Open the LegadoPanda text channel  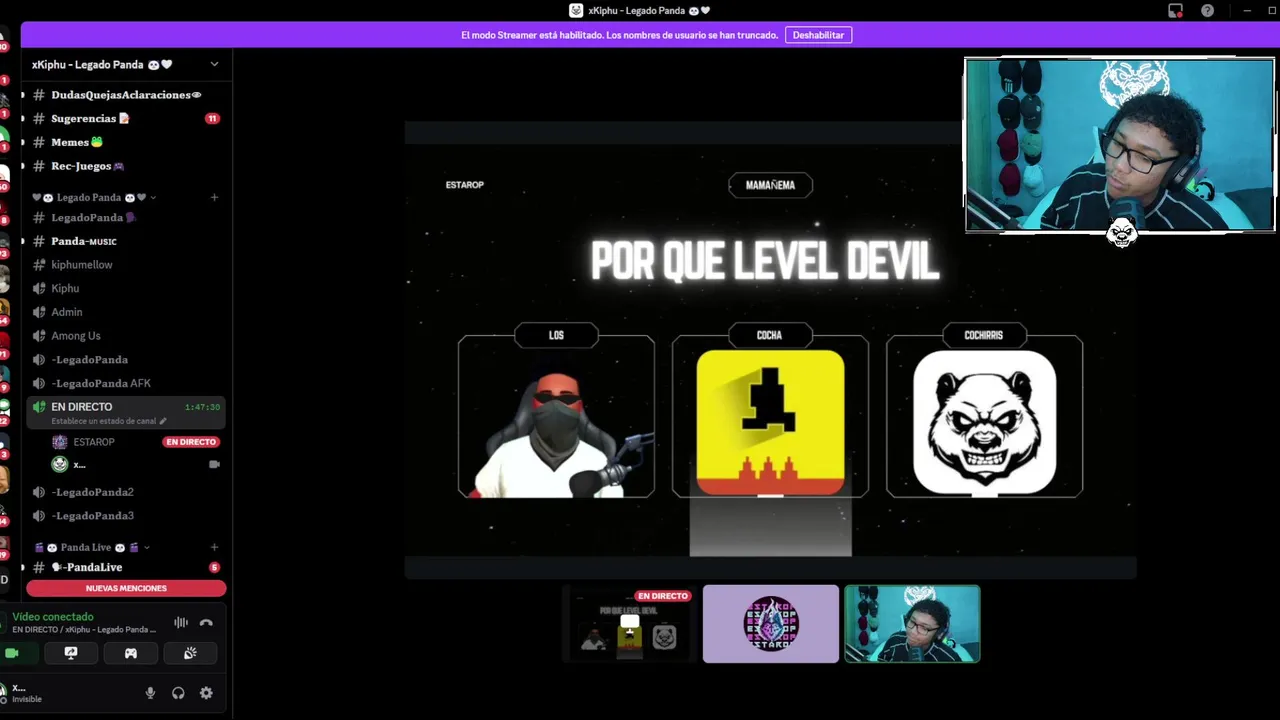pyautogui.click(x=125, y=218)
